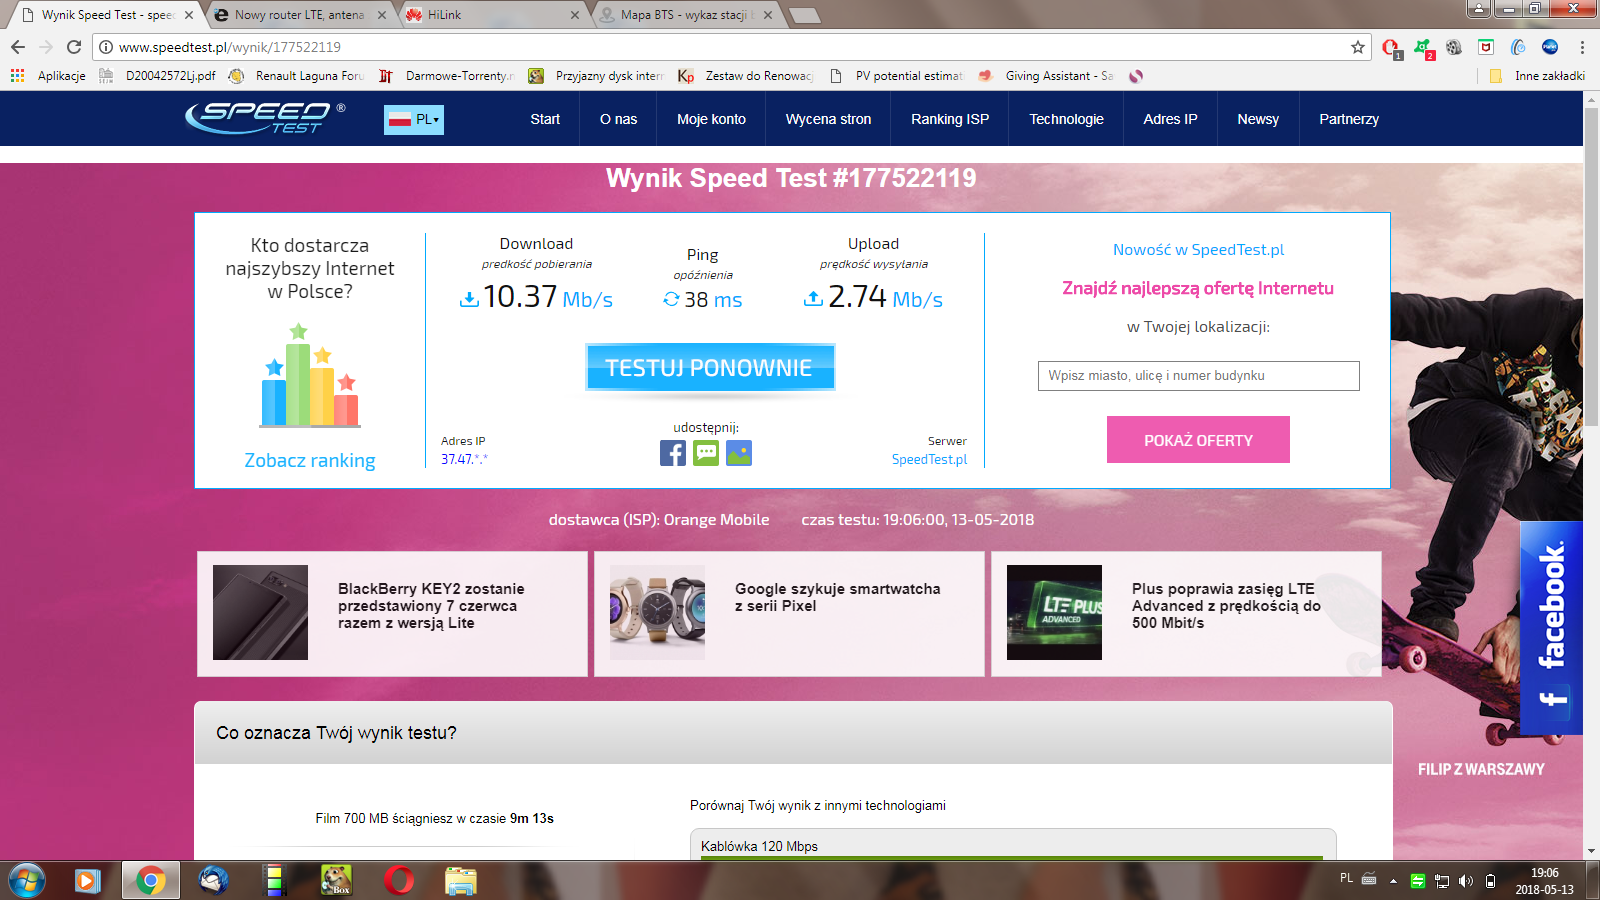Click POKAŻ OFERTY button
Viewport: 1600px width, 900px height.
(1198, 440)
